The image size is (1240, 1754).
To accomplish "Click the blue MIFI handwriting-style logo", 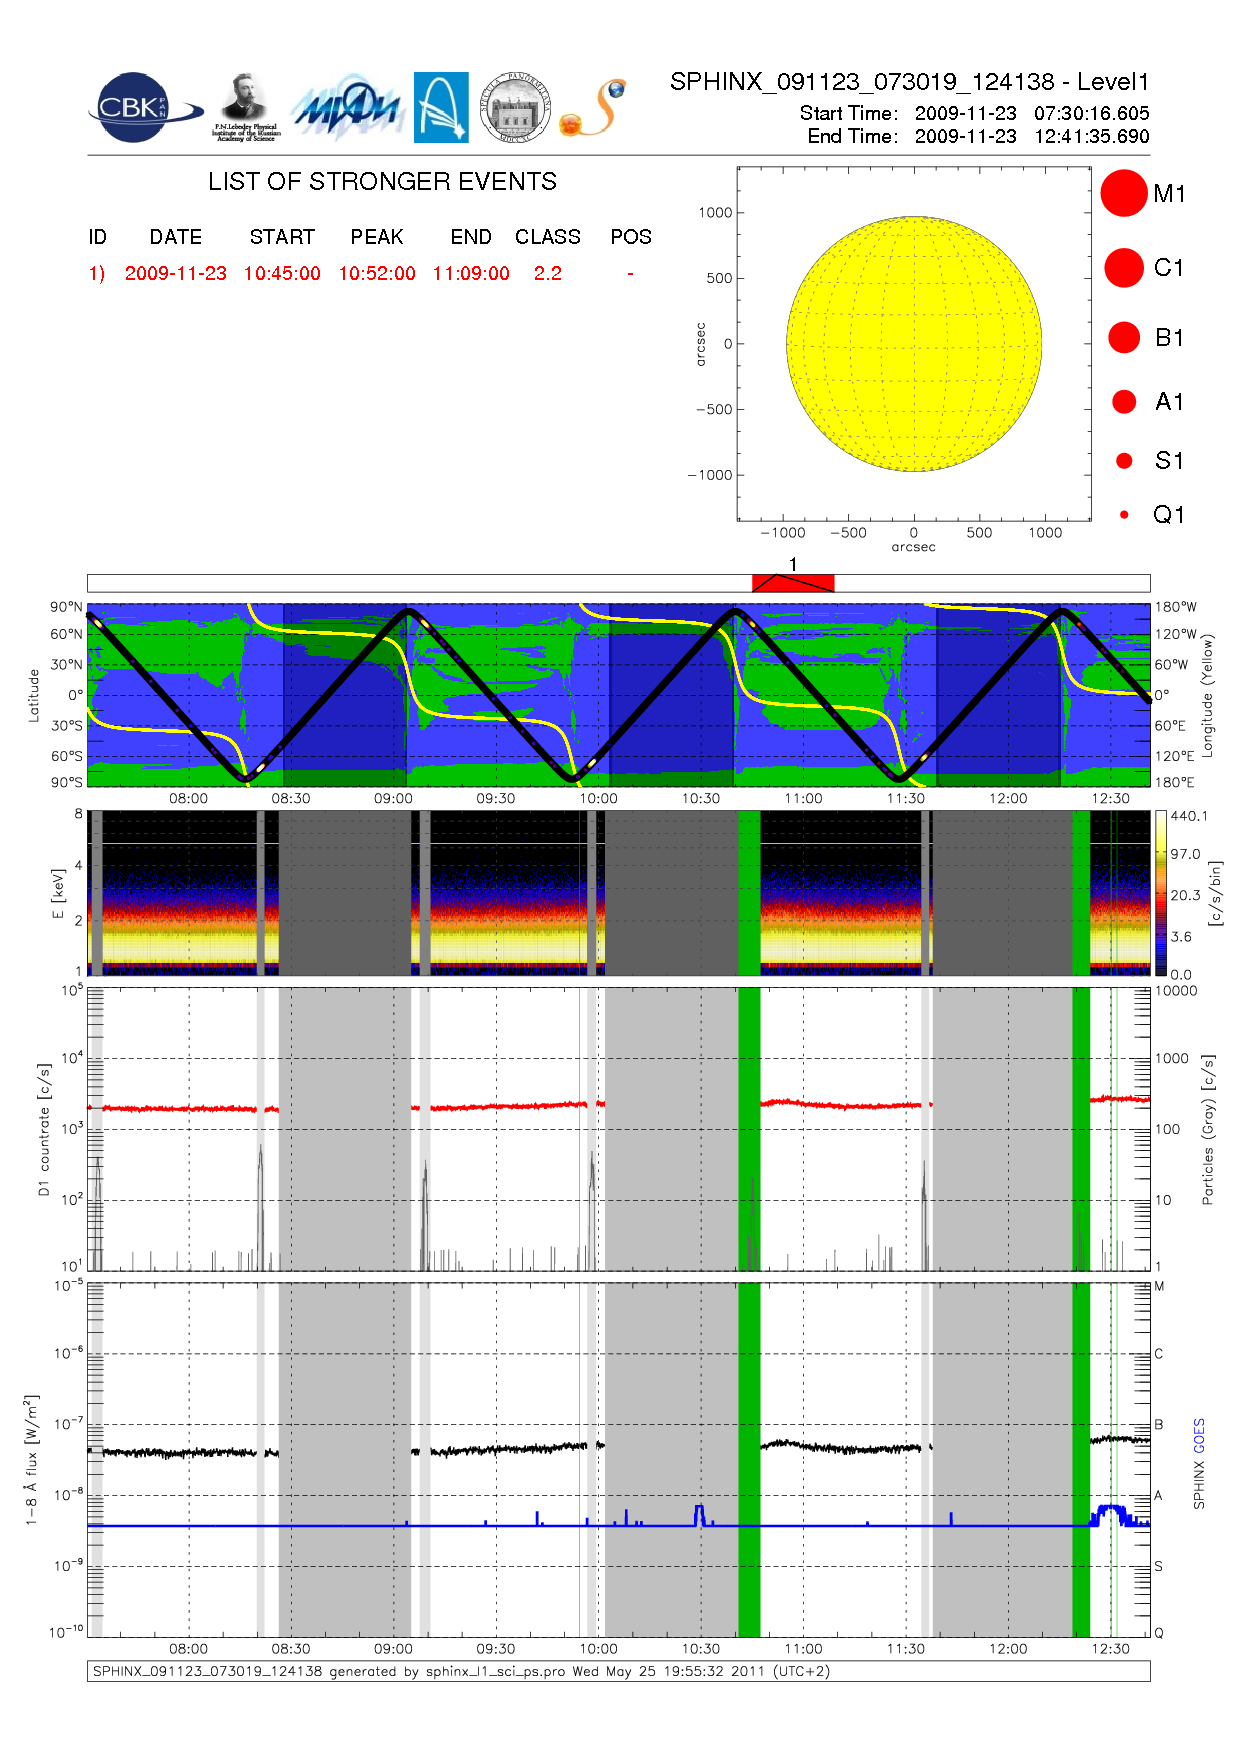I will click(x=346, y=108).
